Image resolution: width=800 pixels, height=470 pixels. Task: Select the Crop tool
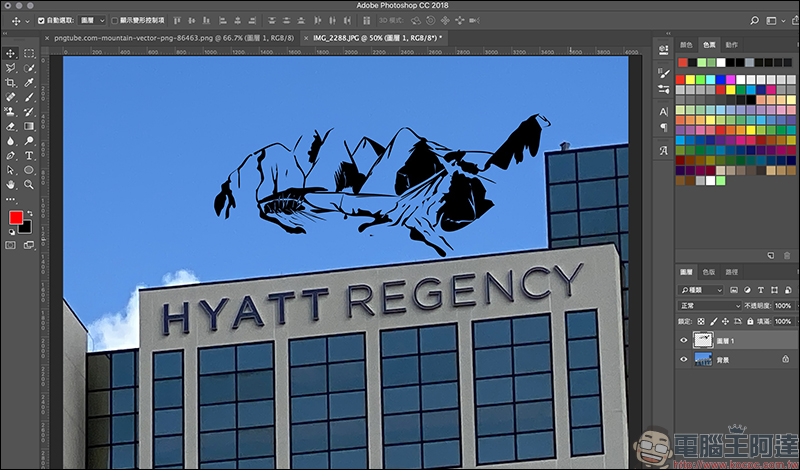point(10,82)
